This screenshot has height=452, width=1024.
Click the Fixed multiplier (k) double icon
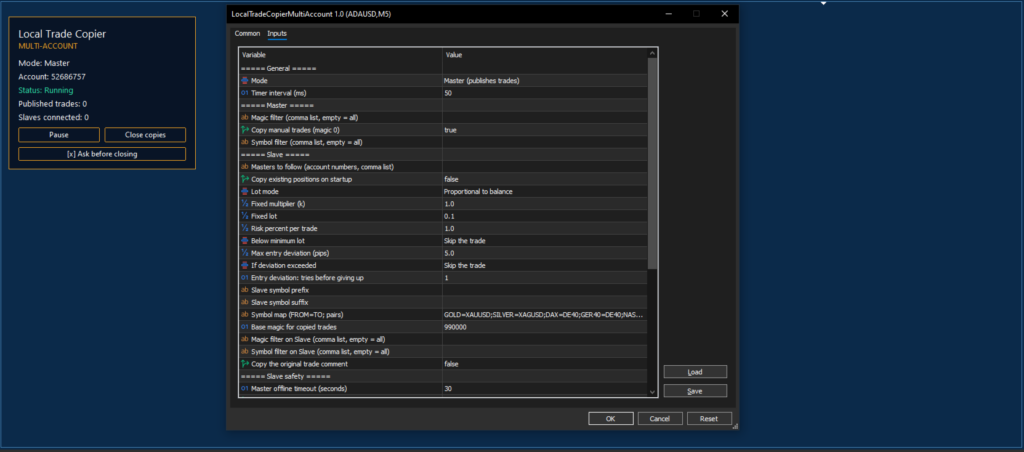[x=245, y=204]
